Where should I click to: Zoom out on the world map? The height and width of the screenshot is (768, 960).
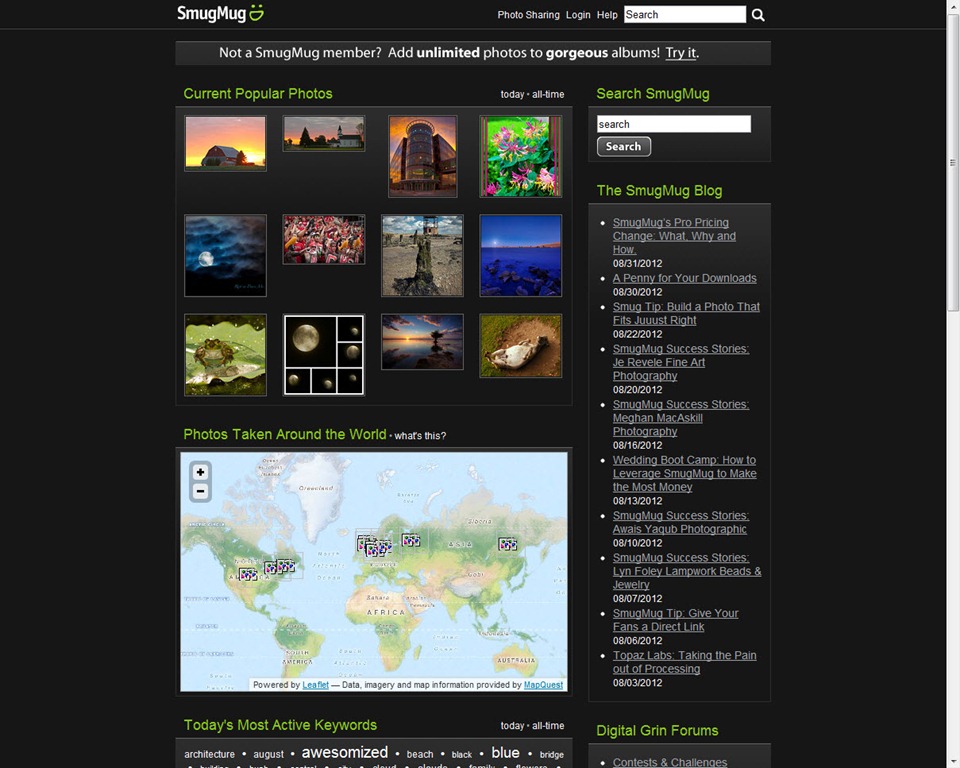pyautogui.click(x=200, y=491)
